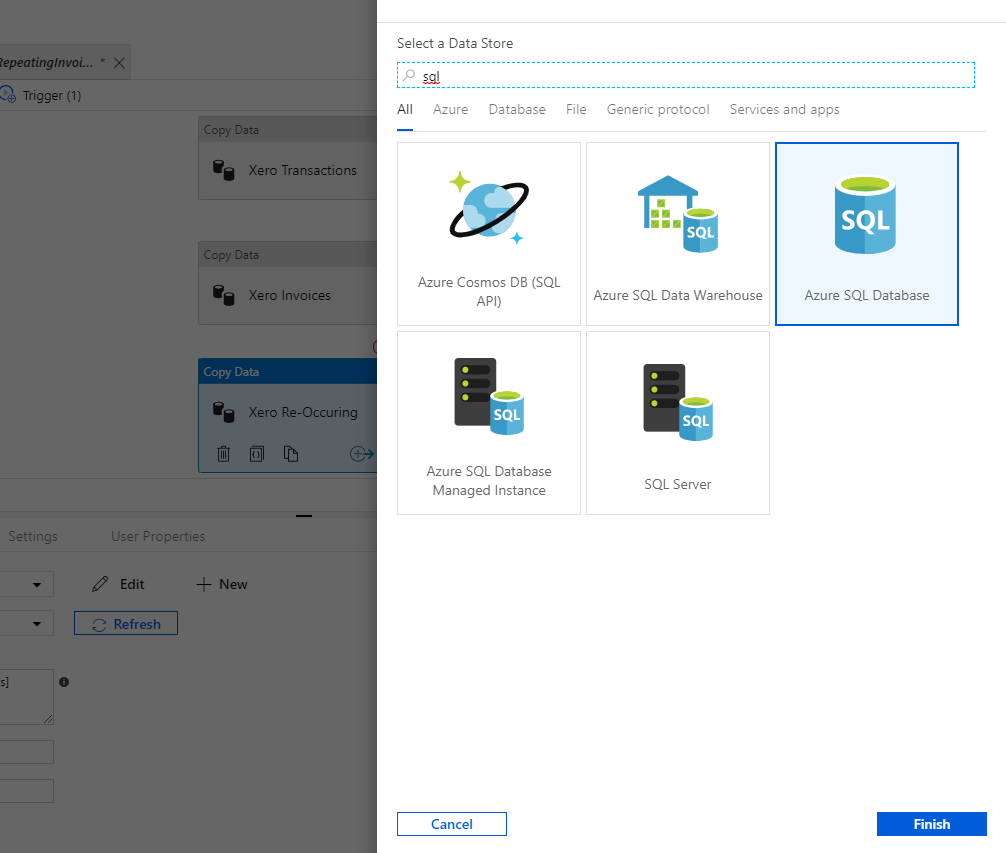1006x853 pixels.
Task: Select the Xero Invoices copy activity
Action: coord(287,283)
